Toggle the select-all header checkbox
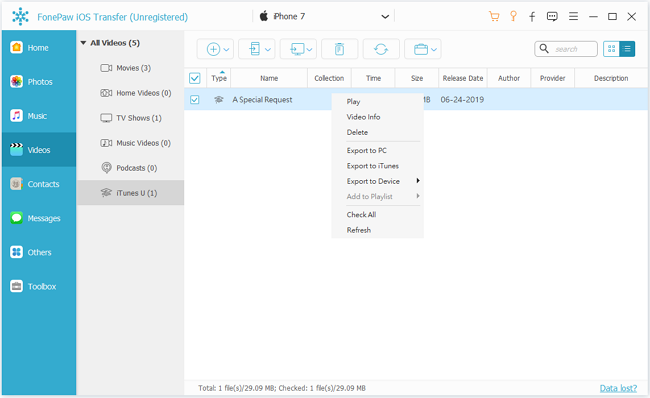The width and height of the screenshot is (650, 398). tap(194, 78)
